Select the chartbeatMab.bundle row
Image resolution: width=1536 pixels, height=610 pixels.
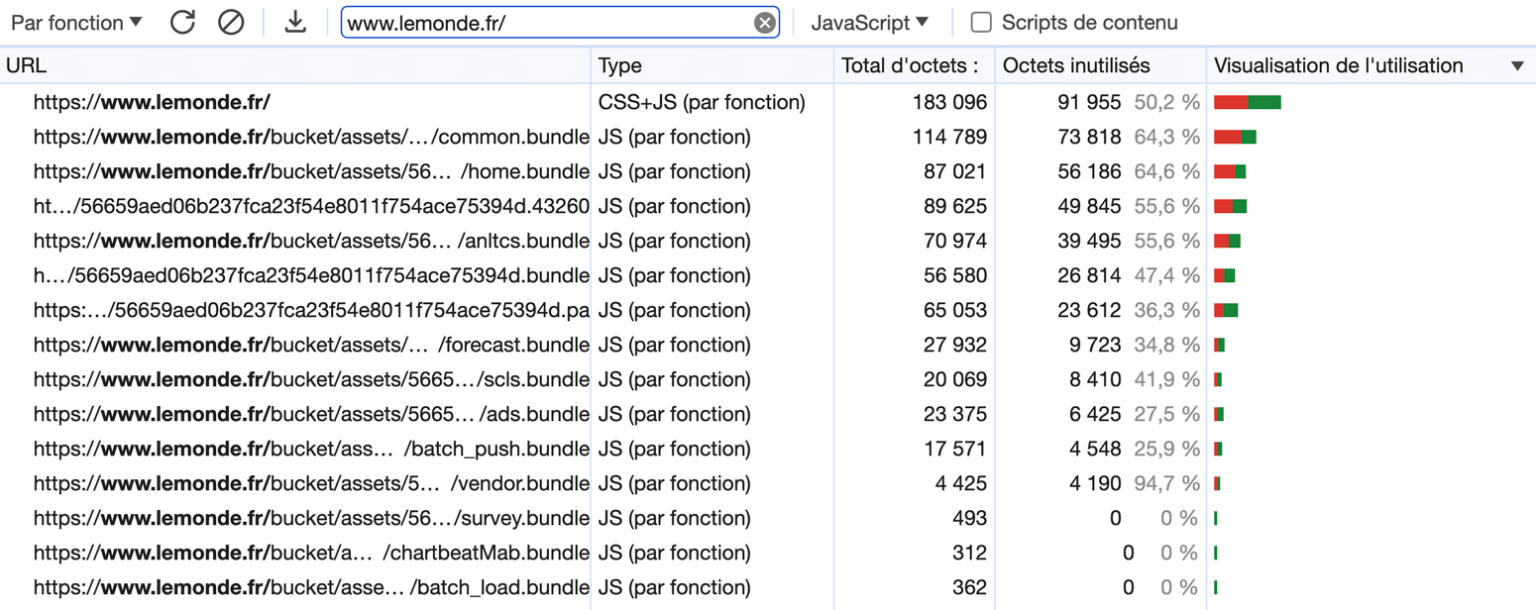coord(768,553)
